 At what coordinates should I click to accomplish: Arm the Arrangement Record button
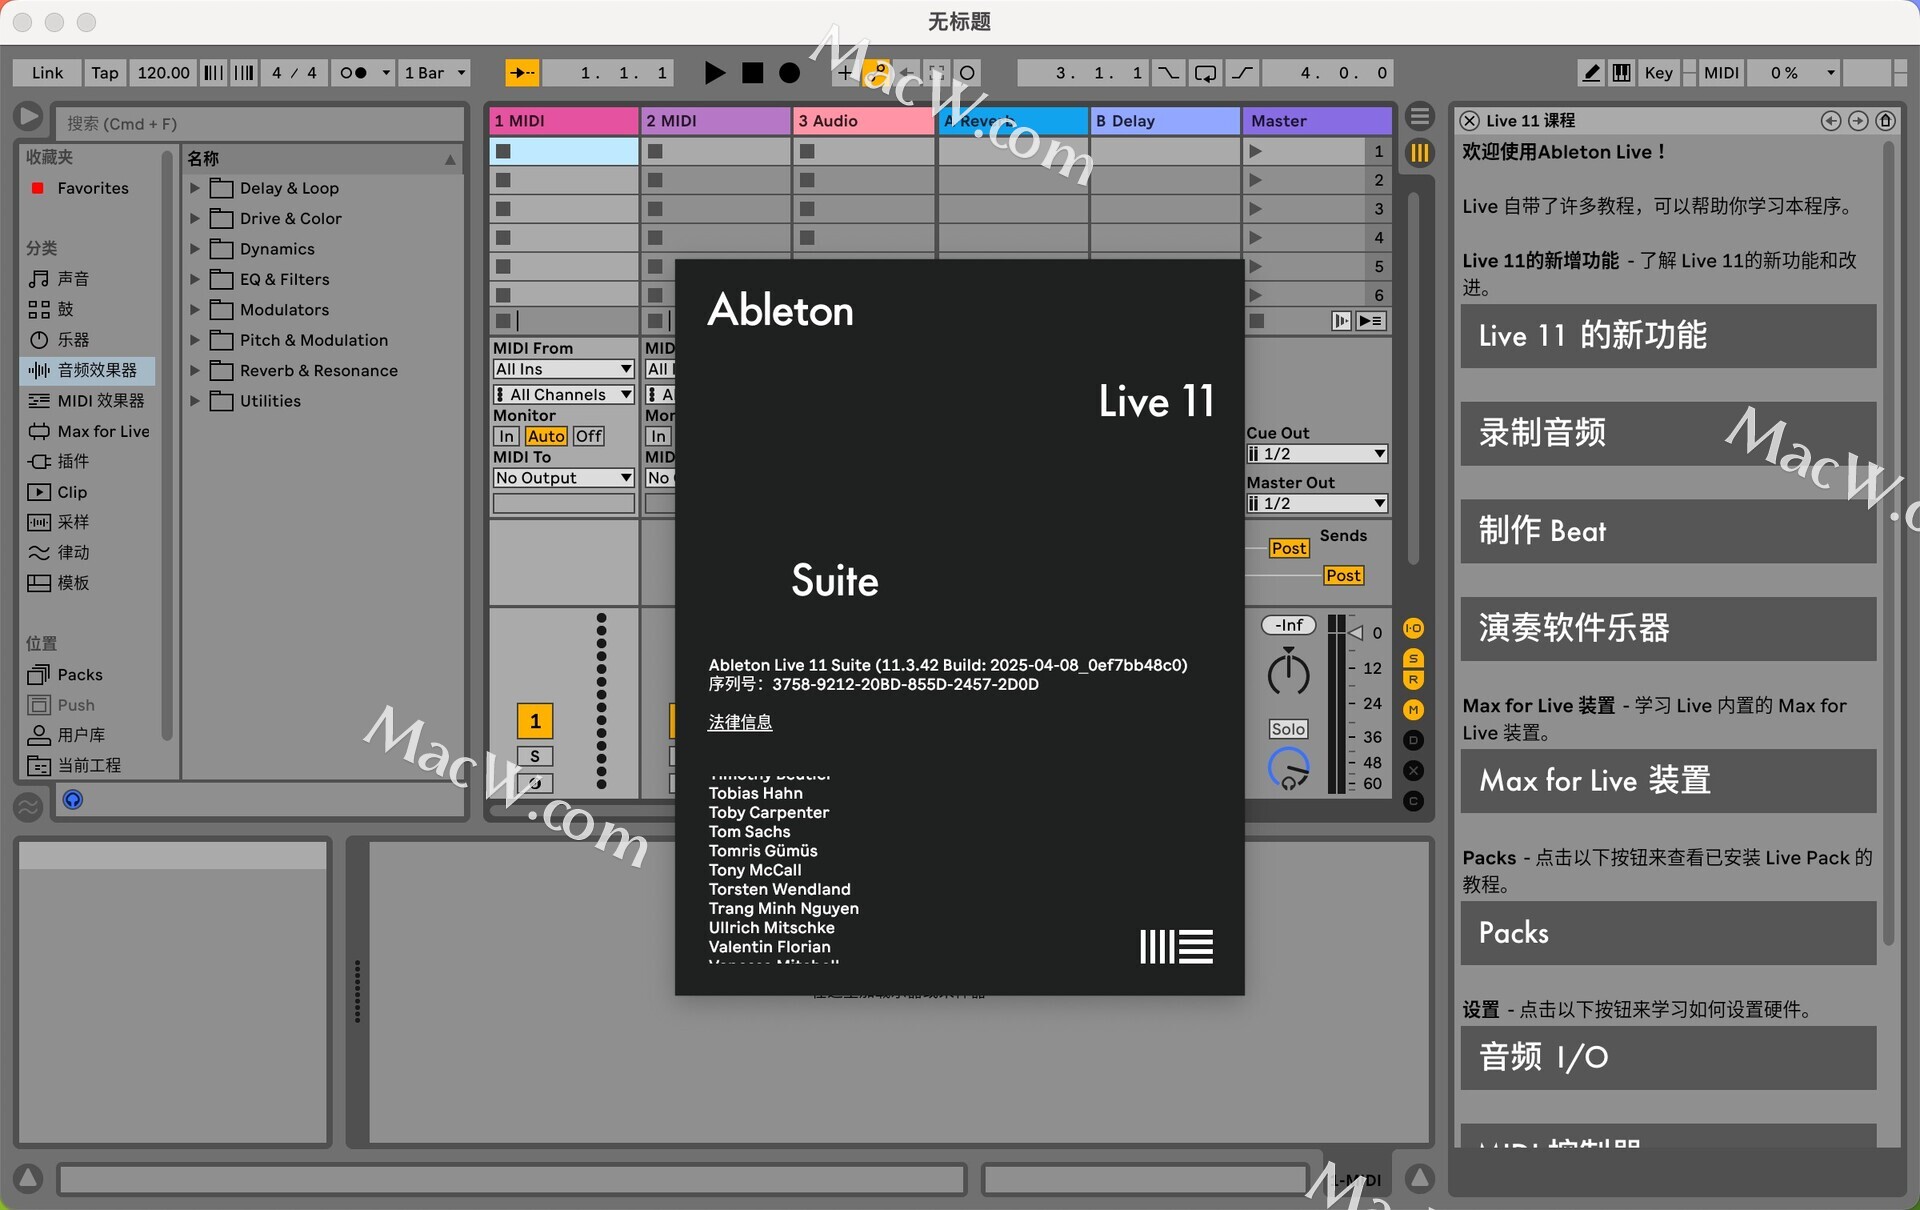(789, 73)
